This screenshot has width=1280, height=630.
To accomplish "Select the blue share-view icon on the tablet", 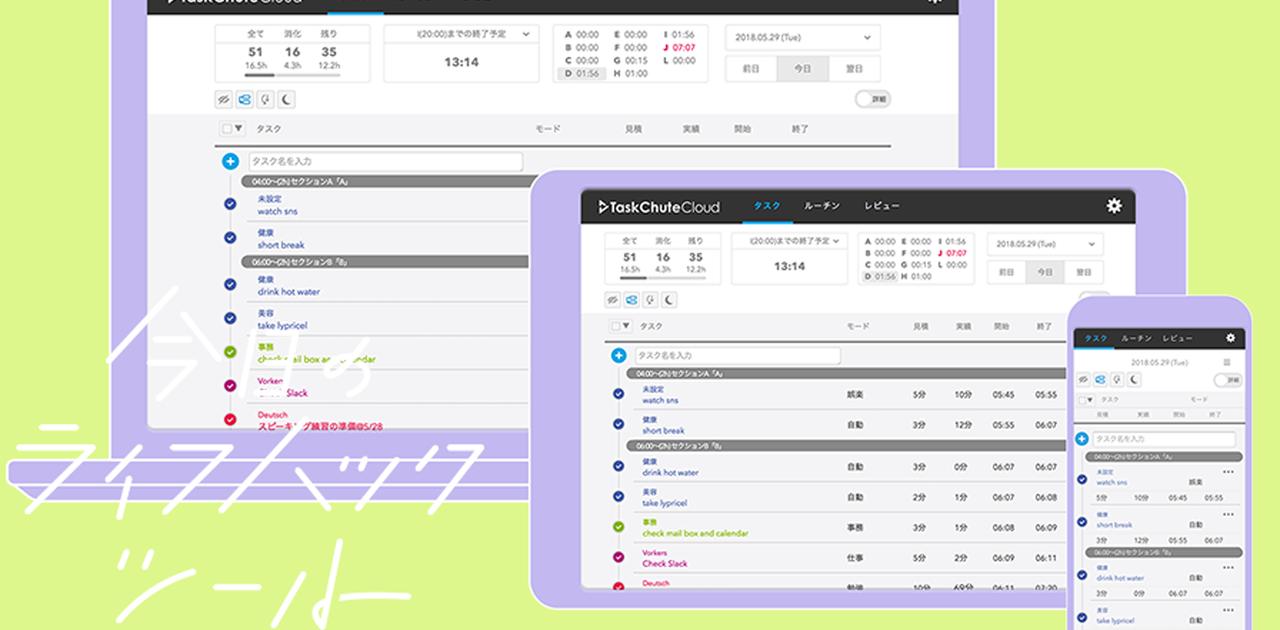I will (632, 300).
